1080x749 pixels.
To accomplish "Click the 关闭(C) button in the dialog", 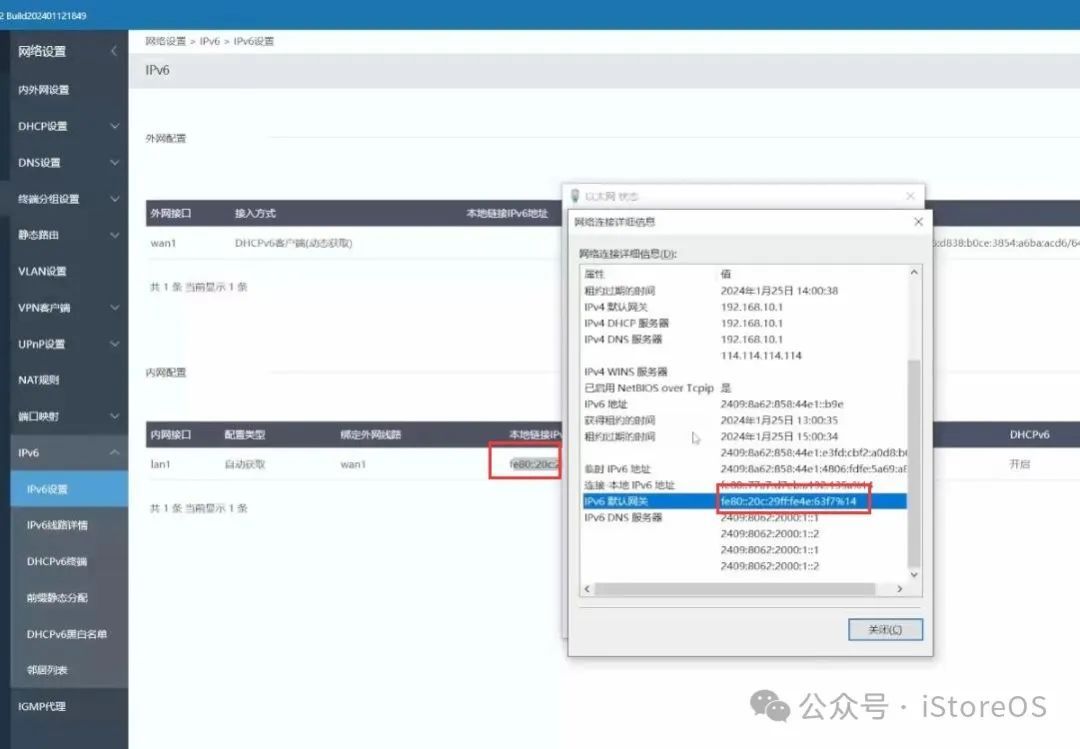I will pos(885,629).
